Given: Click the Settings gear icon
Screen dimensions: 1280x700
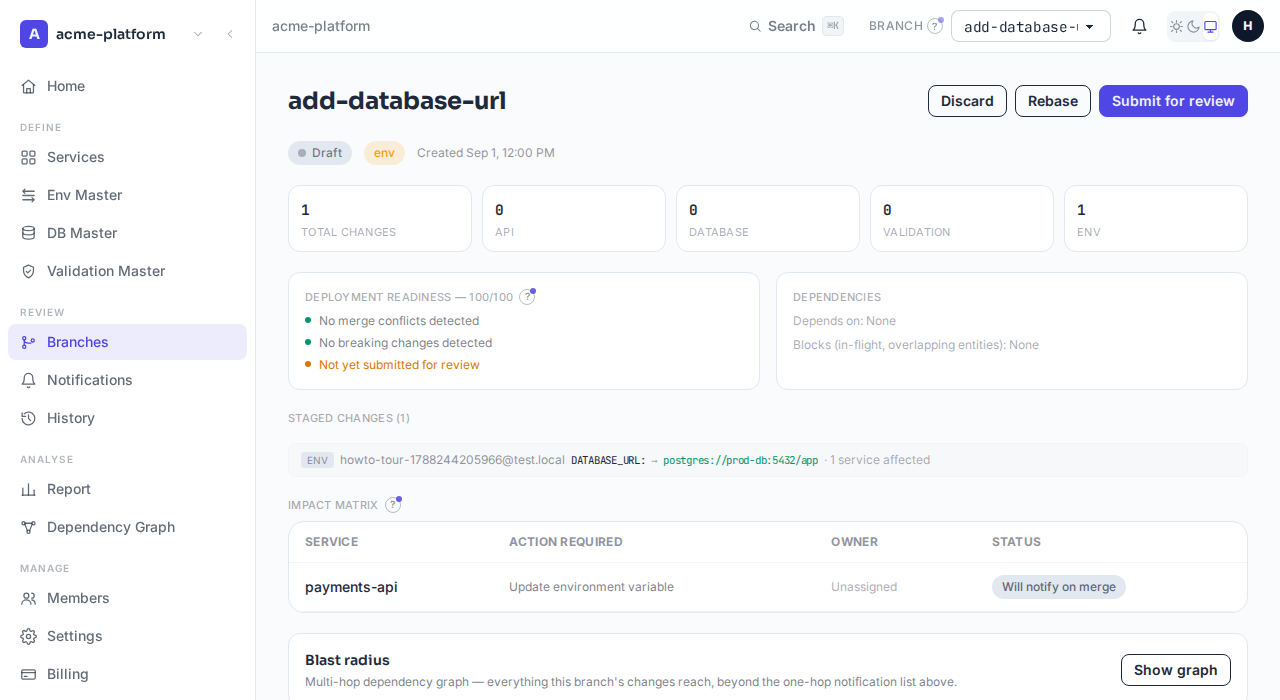Looking at the screenshot, I should (28, 636).
